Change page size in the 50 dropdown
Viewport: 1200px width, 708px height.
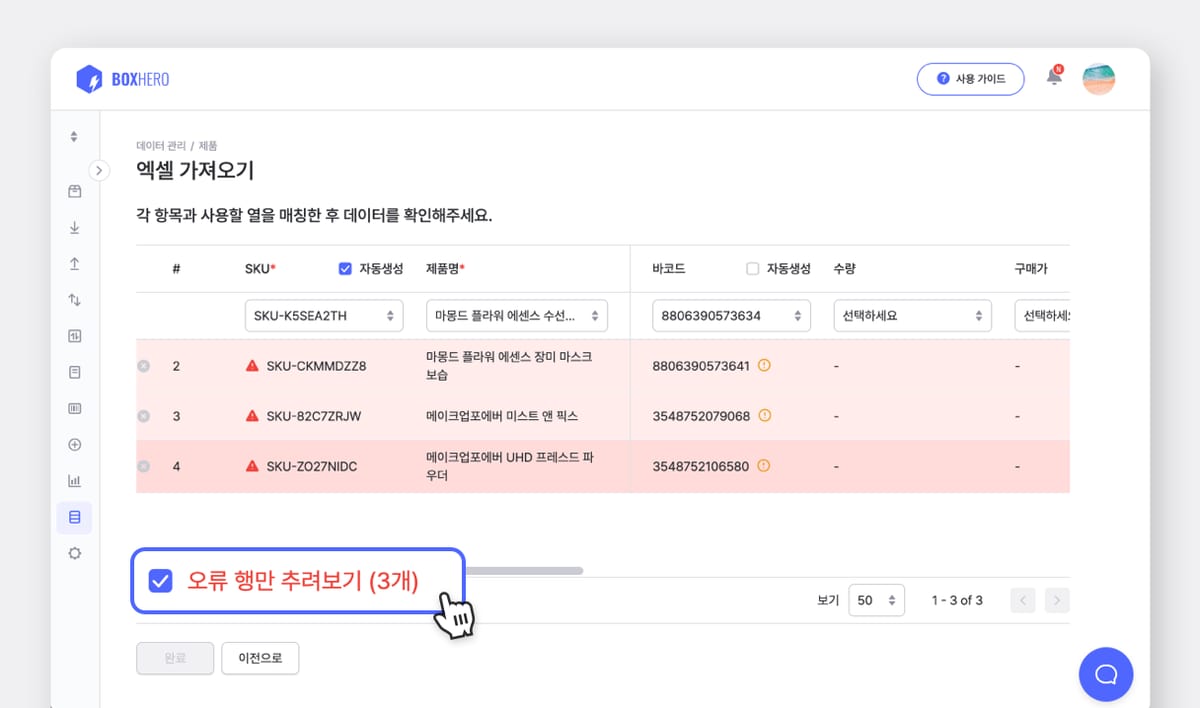(876, 600)
